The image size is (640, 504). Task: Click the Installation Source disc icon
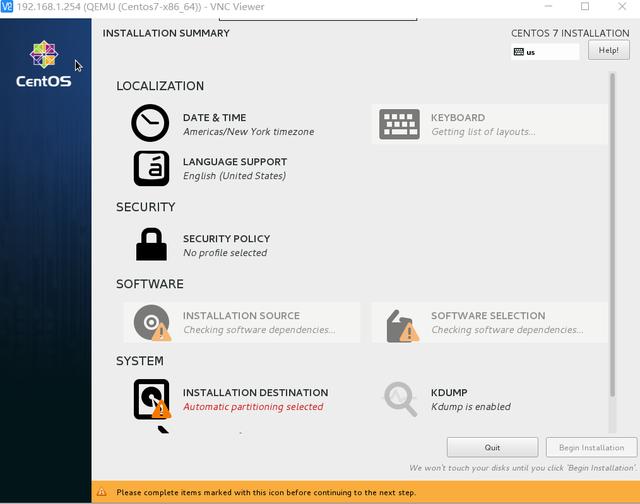tap(152, 322)
